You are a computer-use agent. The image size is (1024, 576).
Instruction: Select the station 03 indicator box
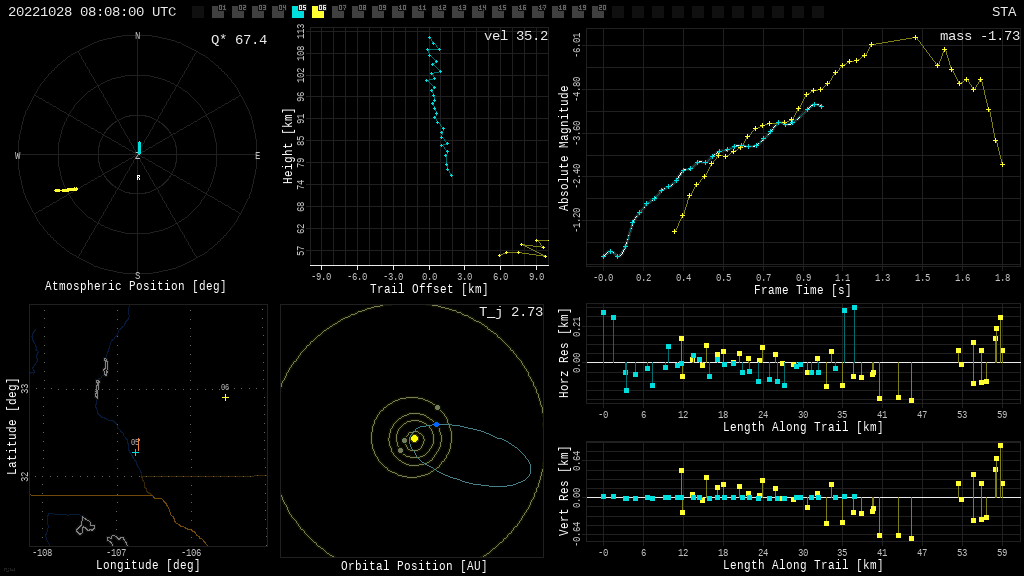[x=258, y=12]
